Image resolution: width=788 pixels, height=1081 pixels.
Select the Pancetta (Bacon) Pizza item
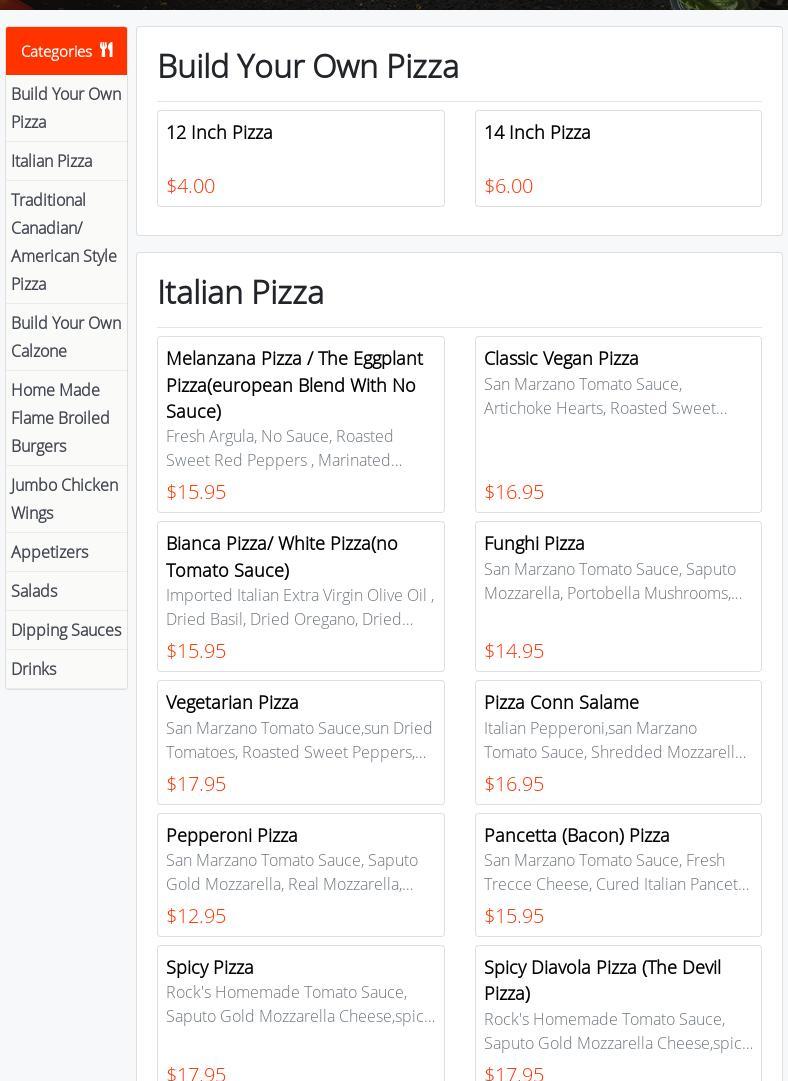[x=618, y=874]
